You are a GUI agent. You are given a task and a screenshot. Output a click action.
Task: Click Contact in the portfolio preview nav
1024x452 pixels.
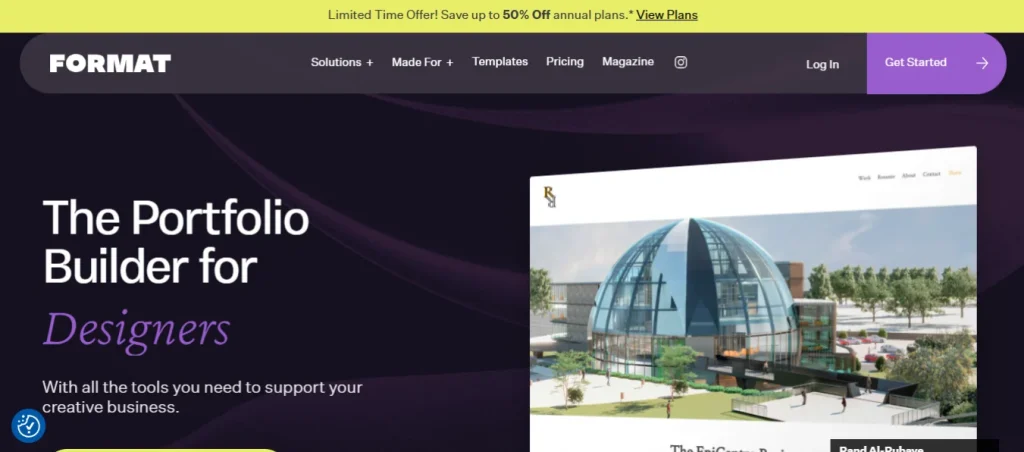[x=931, y=174]
